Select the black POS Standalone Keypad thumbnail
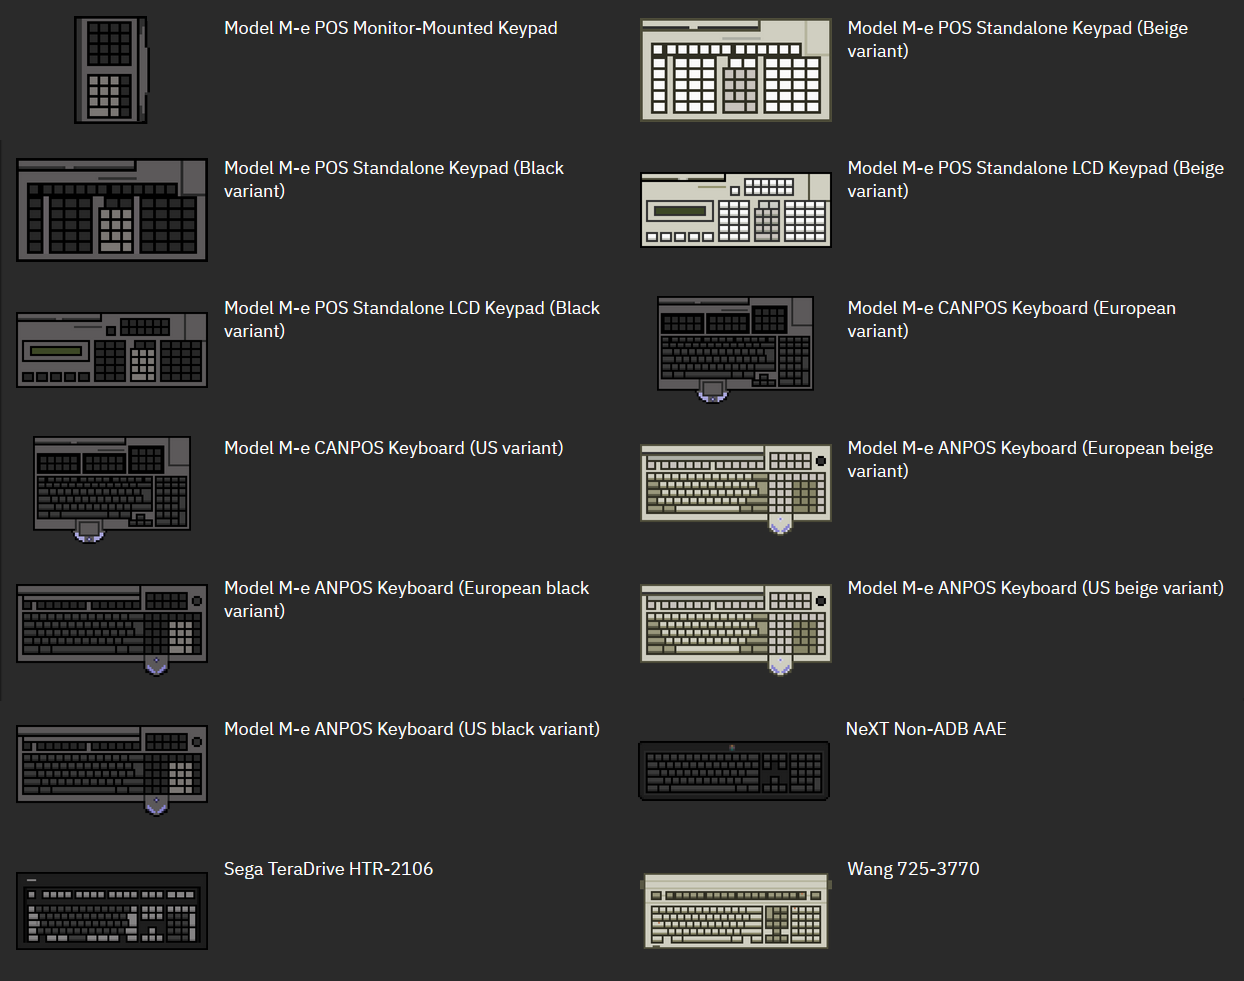 tap(111, 209)
